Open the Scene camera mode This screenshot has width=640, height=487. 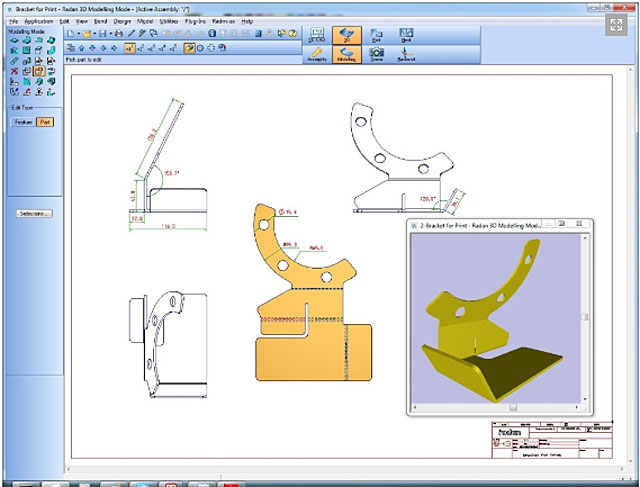click(376, 54)
